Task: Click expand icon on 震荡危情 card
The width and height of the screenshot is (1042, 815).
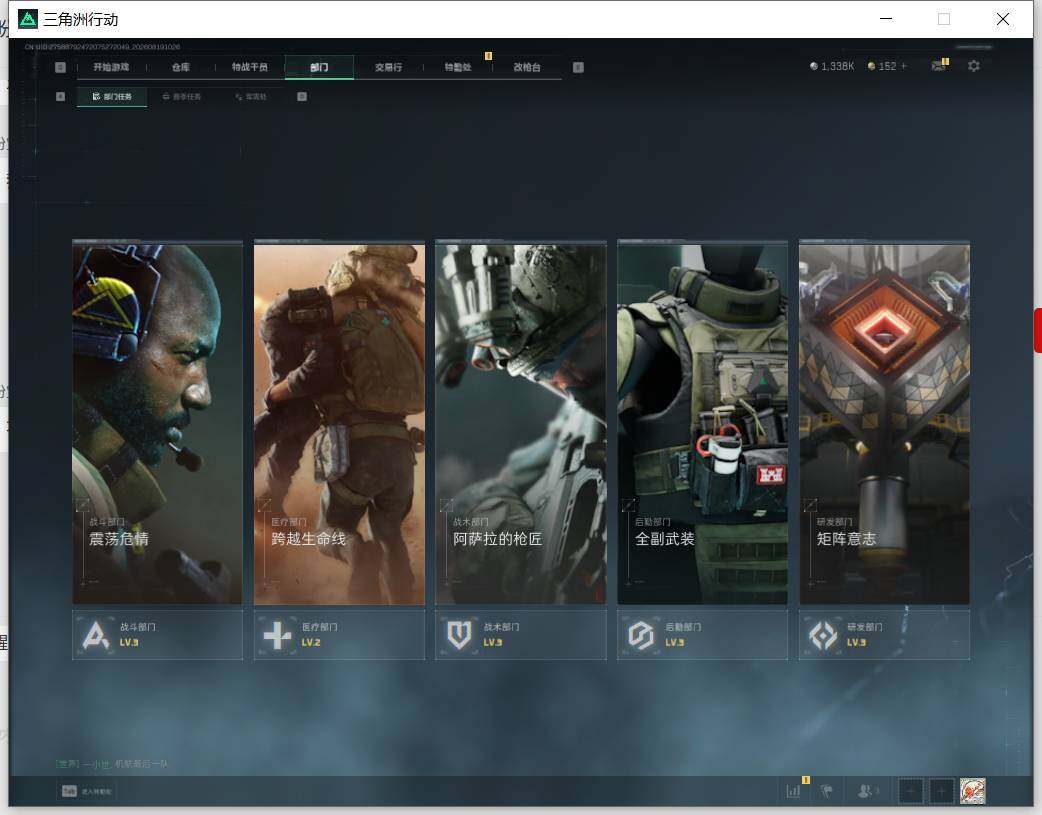Action: 82,505
